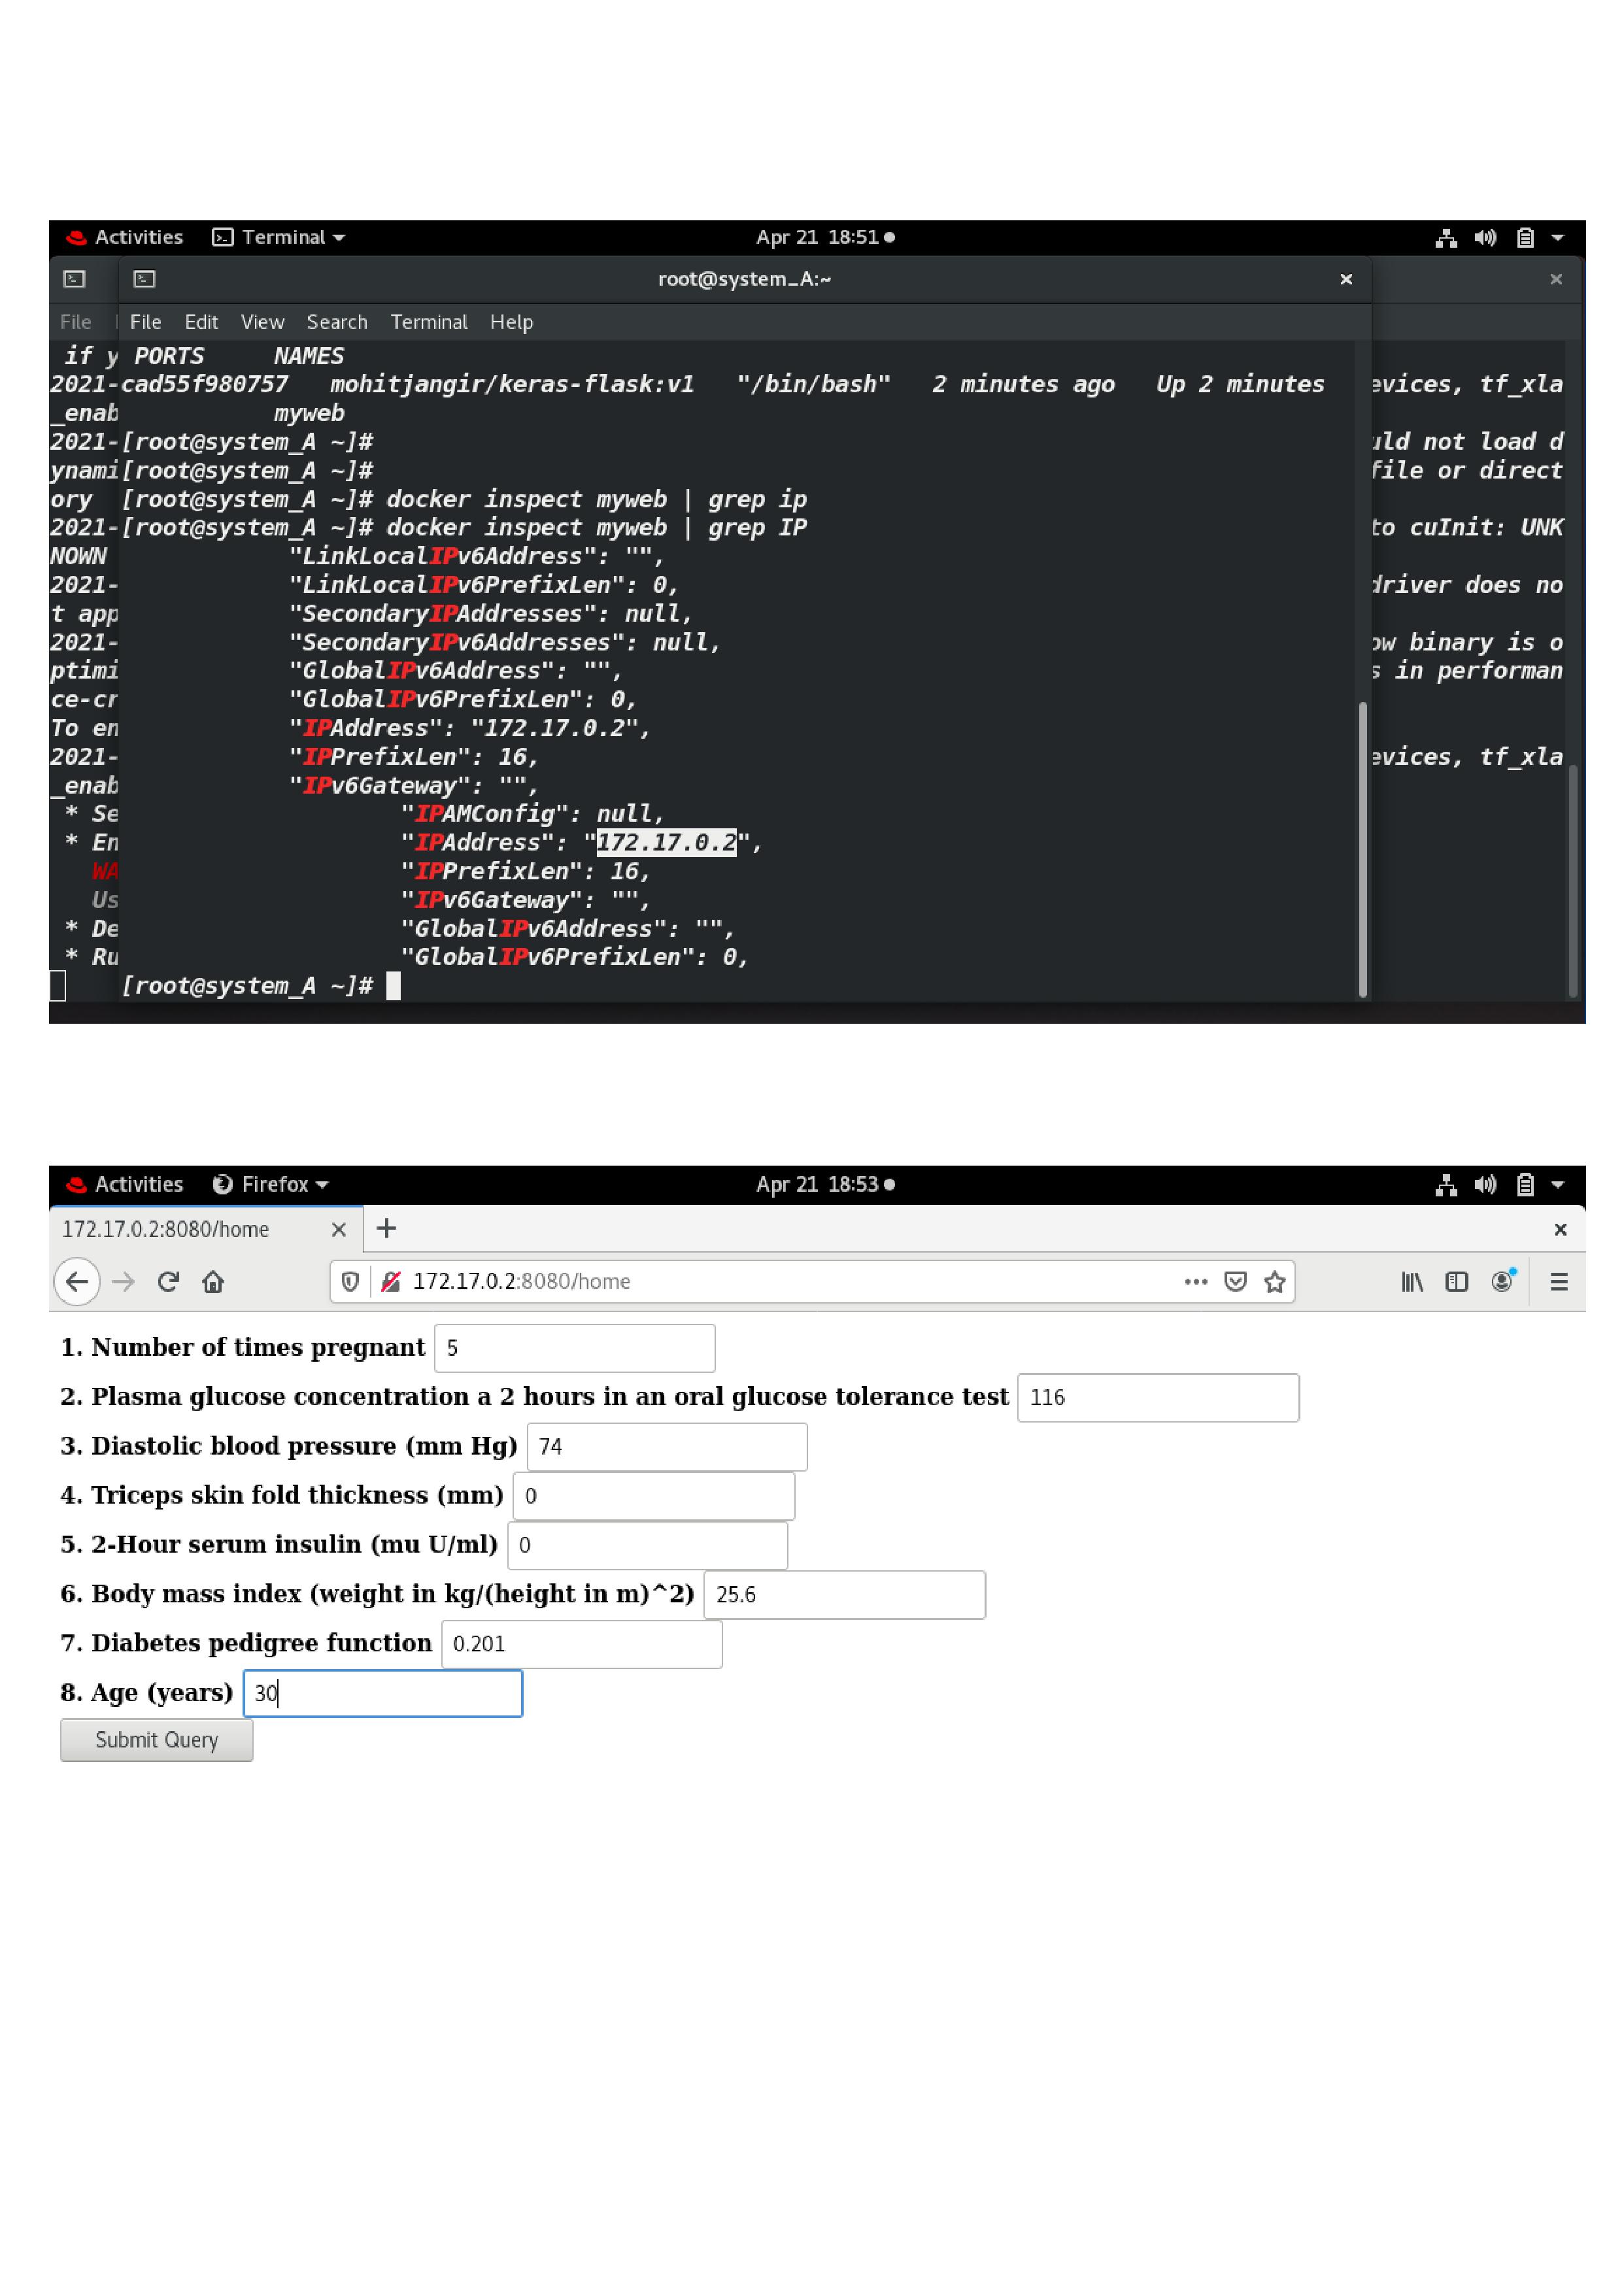Click the Firefox home icon
Image resolution: width=1624 pixels, height=2294 pixels.
pos(213,1281)
